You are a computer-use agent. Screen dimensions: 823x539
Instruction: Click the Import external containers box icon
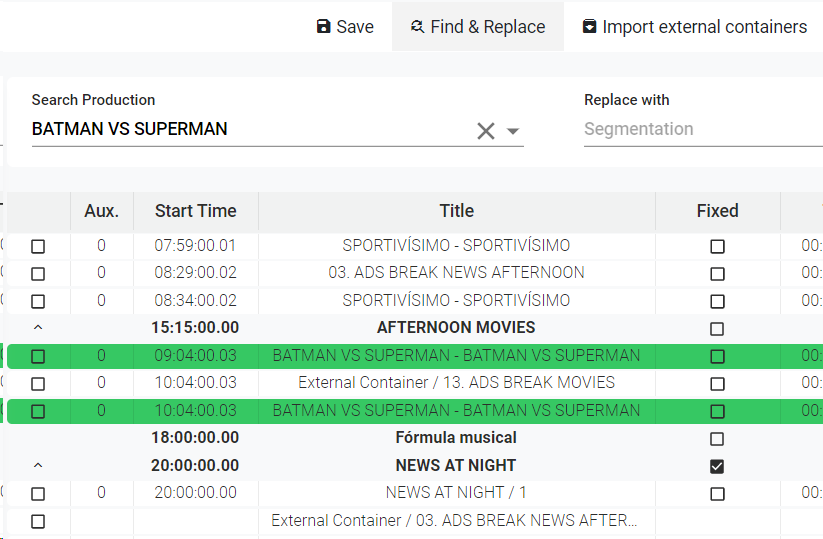click(x=590, y=27)
